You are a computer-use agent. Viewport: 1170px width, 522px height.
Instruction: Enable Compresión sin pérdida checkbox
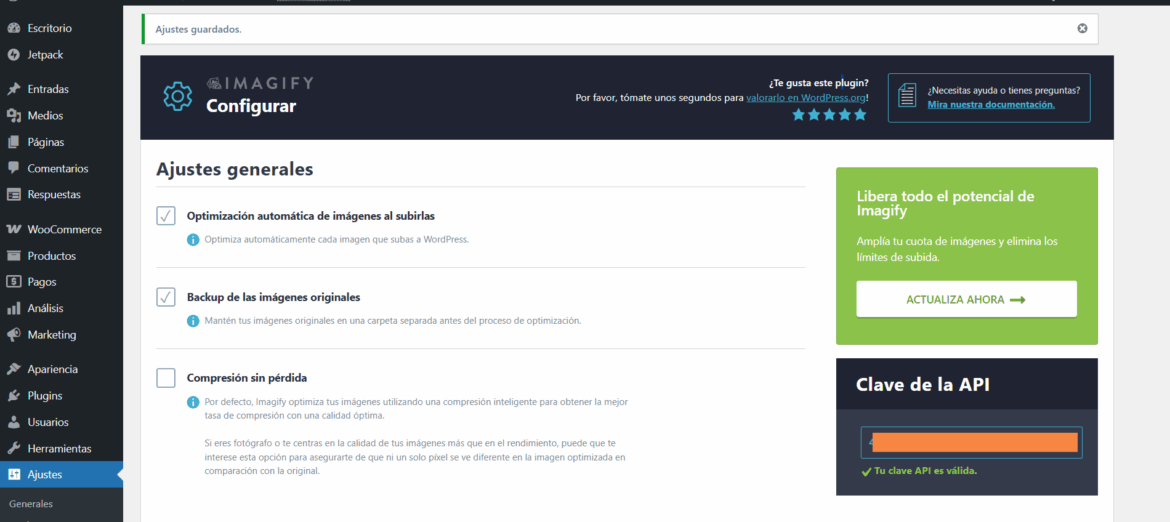[x=166, y=378]
